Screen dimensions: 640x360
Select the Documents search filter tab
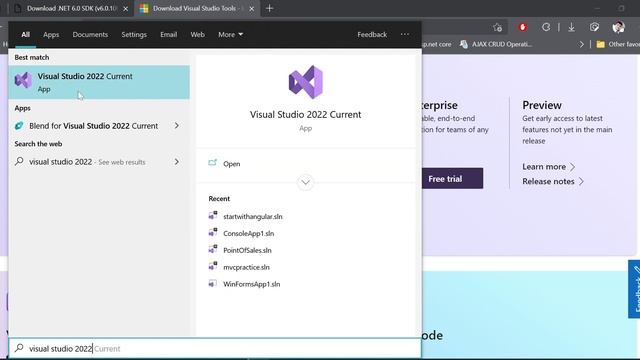coord(90,35)
